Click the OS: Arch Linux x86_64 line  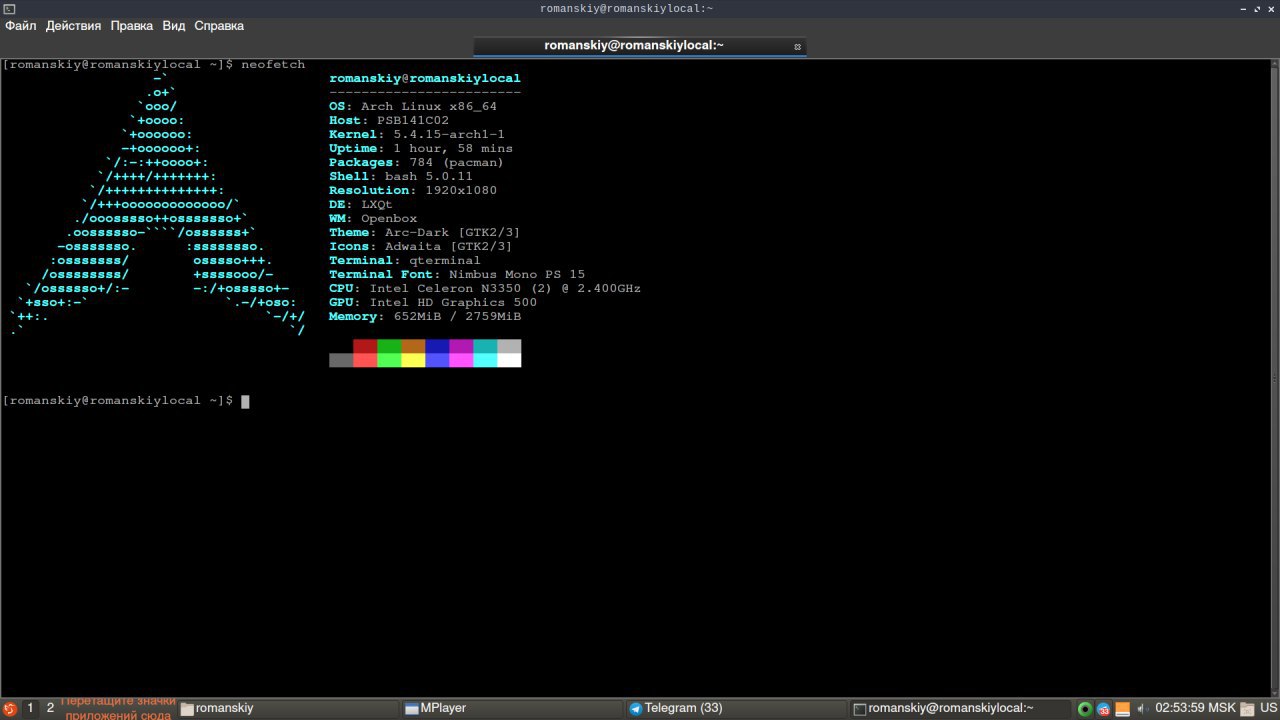tap(413, 106)
